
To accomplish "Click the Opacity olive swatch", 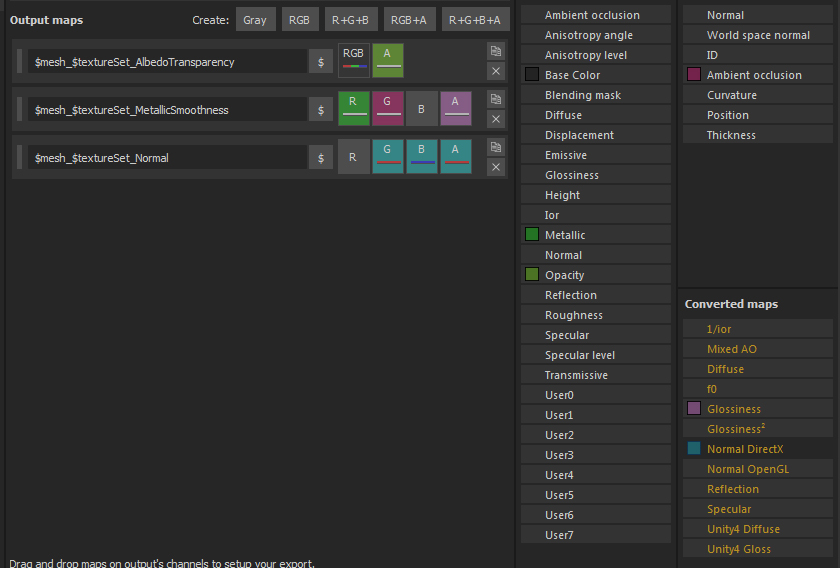I will pos(532,274).
